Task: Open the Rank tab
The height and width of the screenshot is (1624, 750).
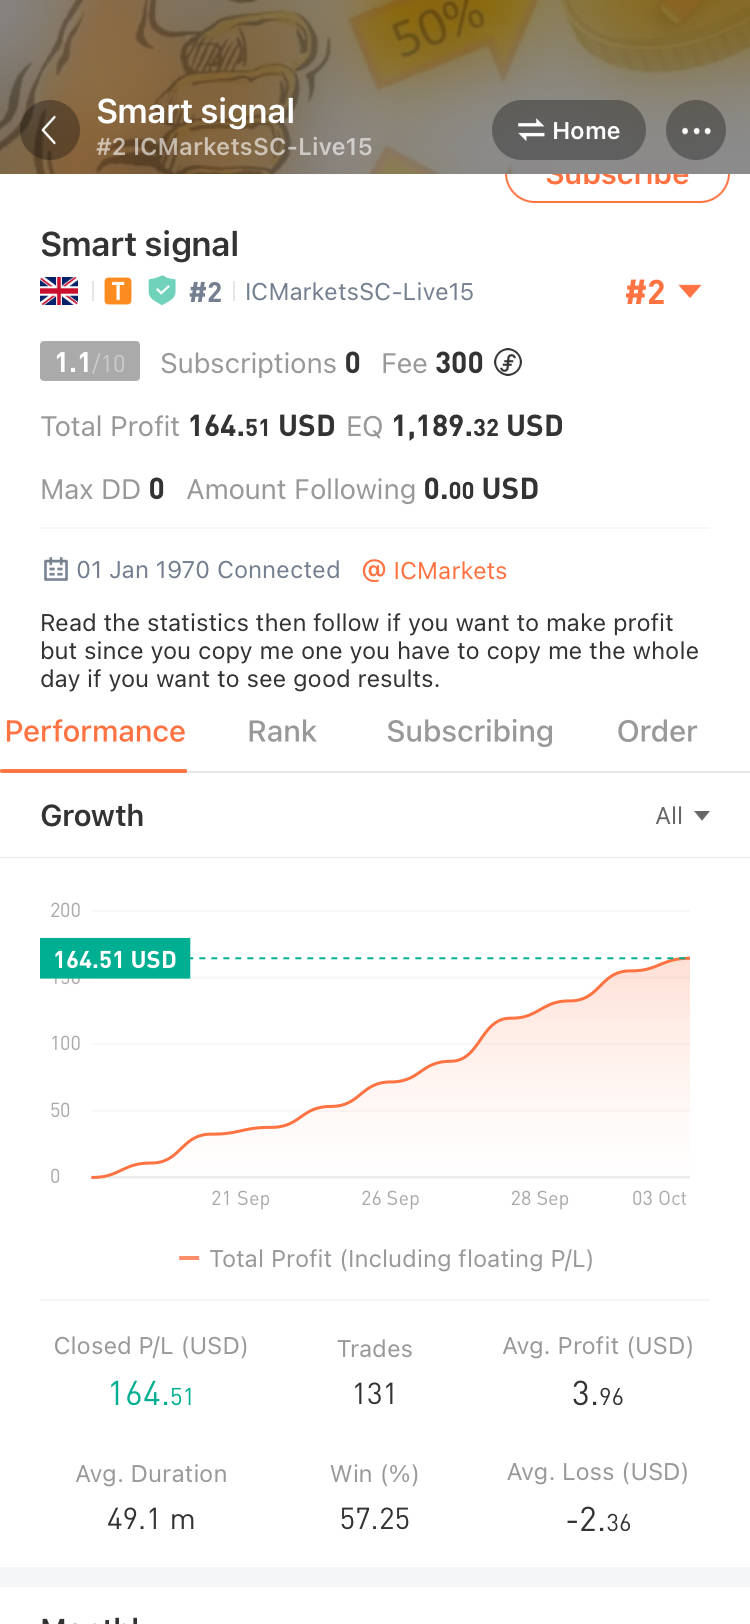Action: 282,732
